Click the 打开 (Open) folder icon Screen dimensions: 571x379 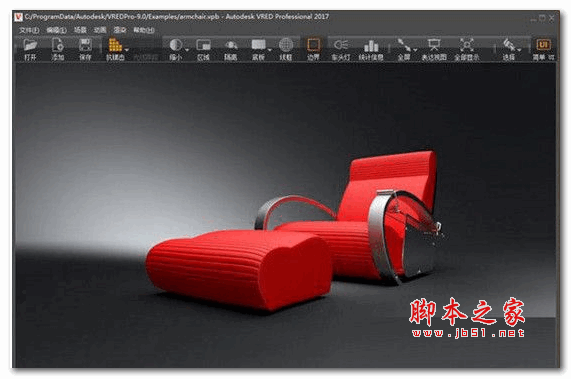tap(30, 45)
